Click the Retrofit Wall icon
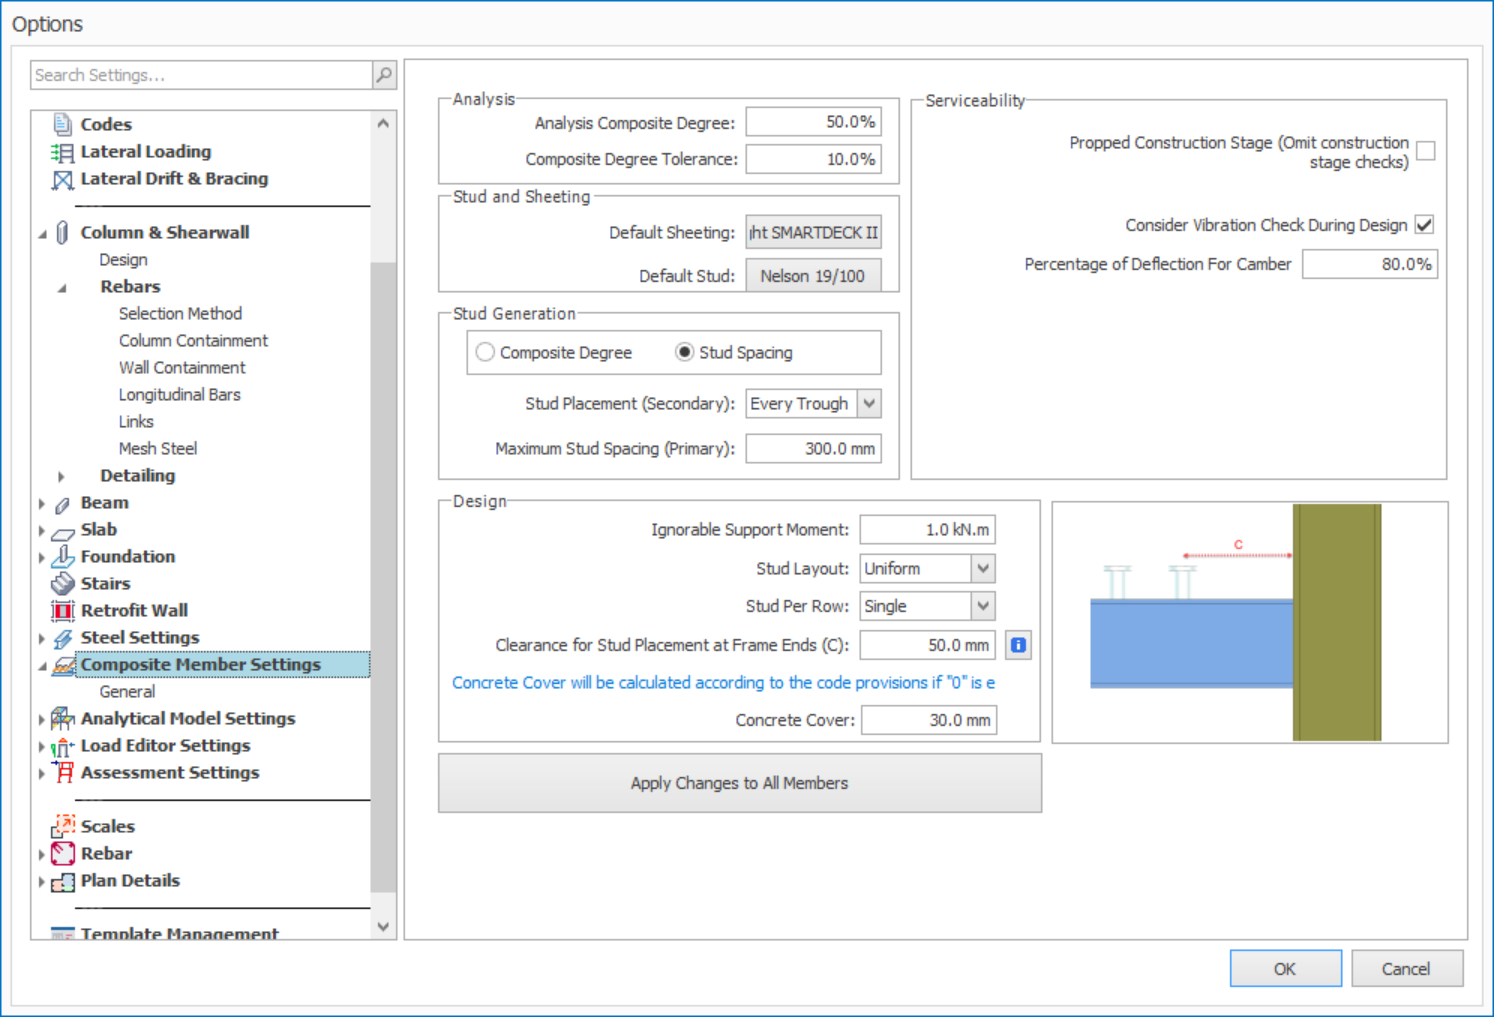The width and height of the screenshot is (1494, 1017). click(x=62, y=610)
